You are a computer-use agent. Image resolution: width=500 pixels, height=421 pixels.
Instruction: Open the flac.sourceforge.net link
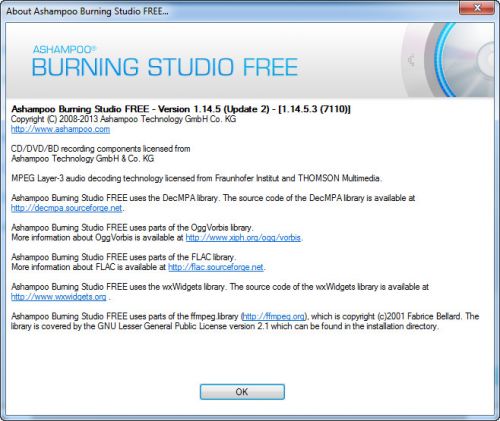(216, 267)
